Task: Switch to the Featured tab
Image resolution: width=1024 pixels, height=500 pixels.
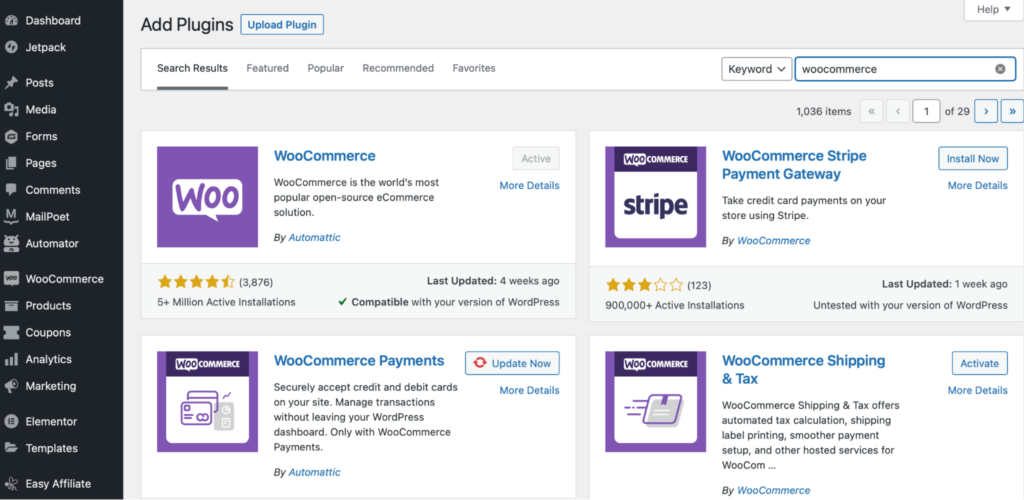Action: click(267, 68)
